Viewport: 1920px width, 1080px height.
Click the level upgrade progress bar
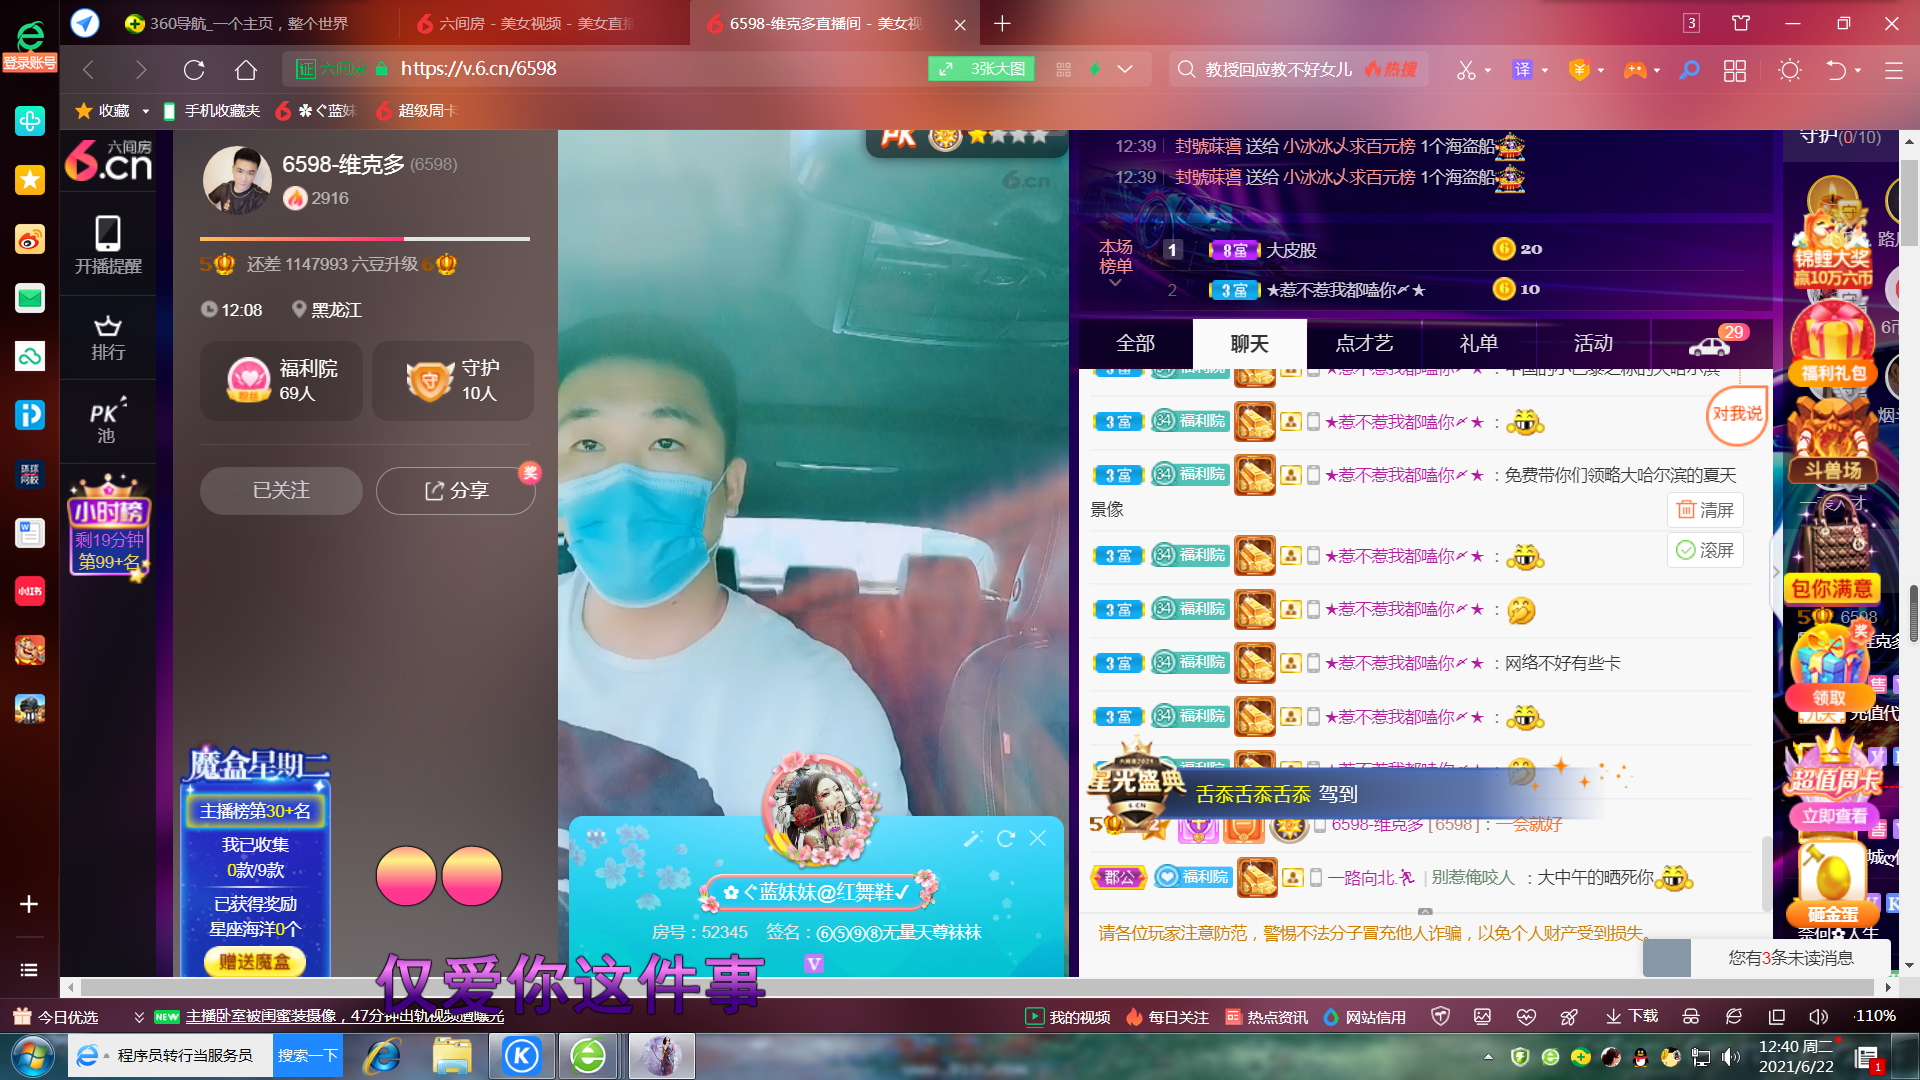click(365, 239)
